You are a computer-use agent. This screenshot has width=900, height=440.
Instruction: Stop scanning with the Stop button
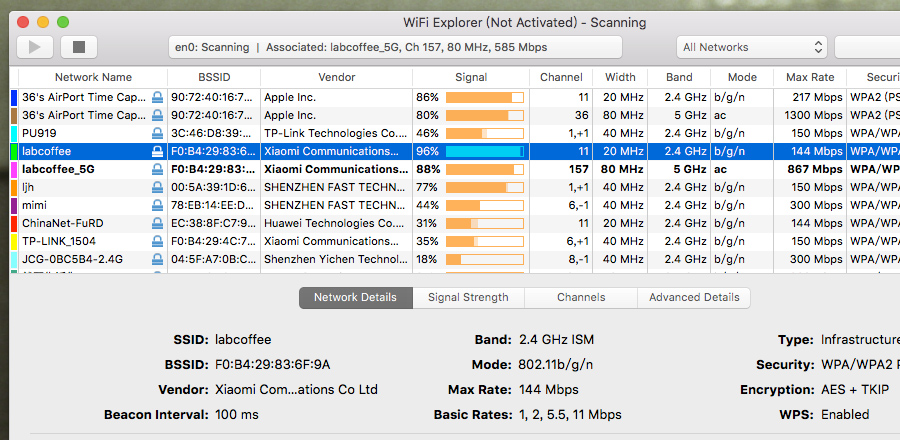click(79, 47)
